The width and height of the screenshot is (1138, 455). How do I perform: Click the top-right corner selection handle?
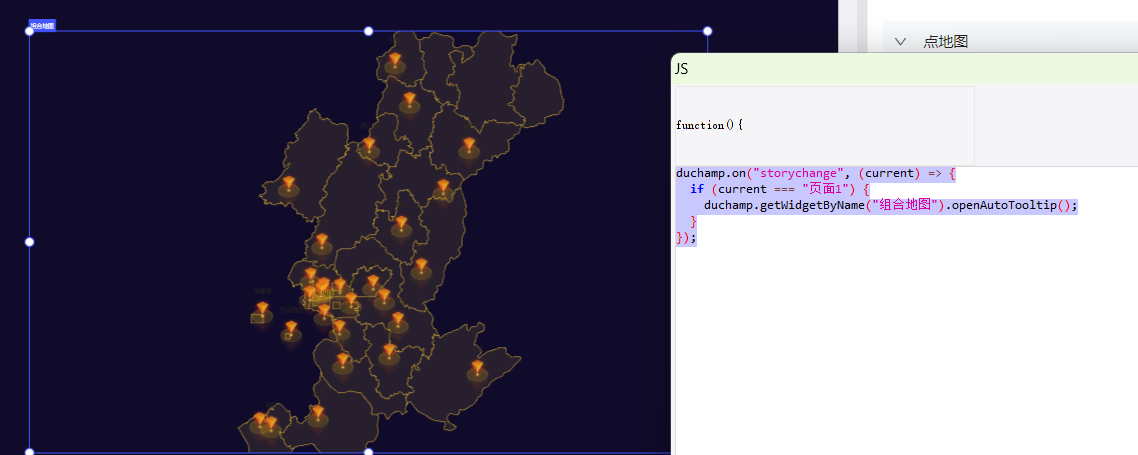point(708,31)
